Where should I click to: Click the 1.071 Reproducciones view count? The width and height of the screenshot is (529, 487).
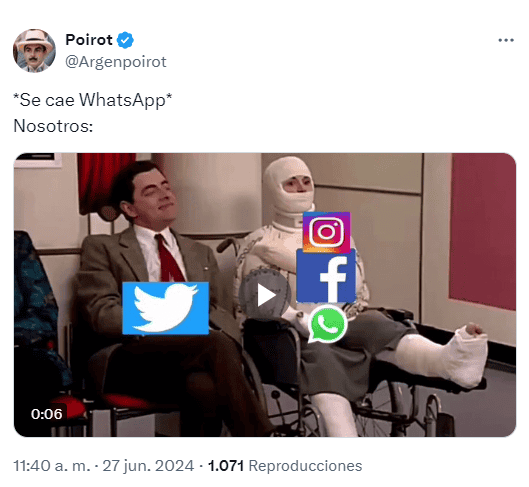pyautogui.click(x=285, y=466)
